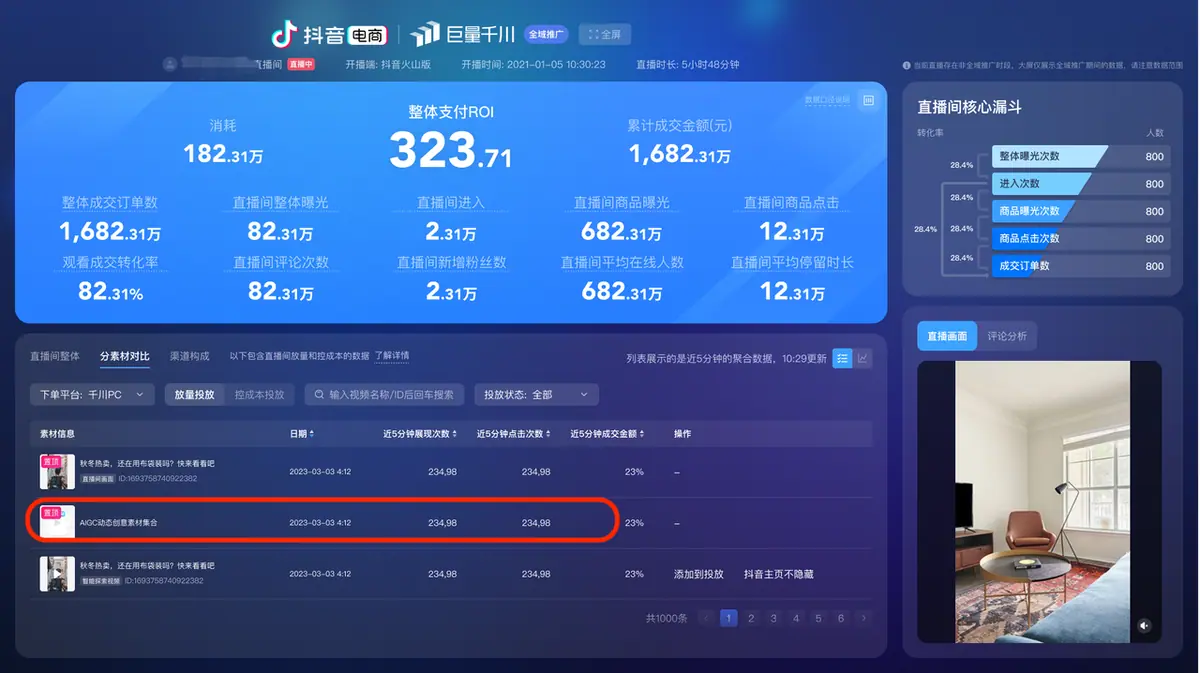Click 添加到投放 in third row
This screenshot has width=1200, height=673.
699,574
